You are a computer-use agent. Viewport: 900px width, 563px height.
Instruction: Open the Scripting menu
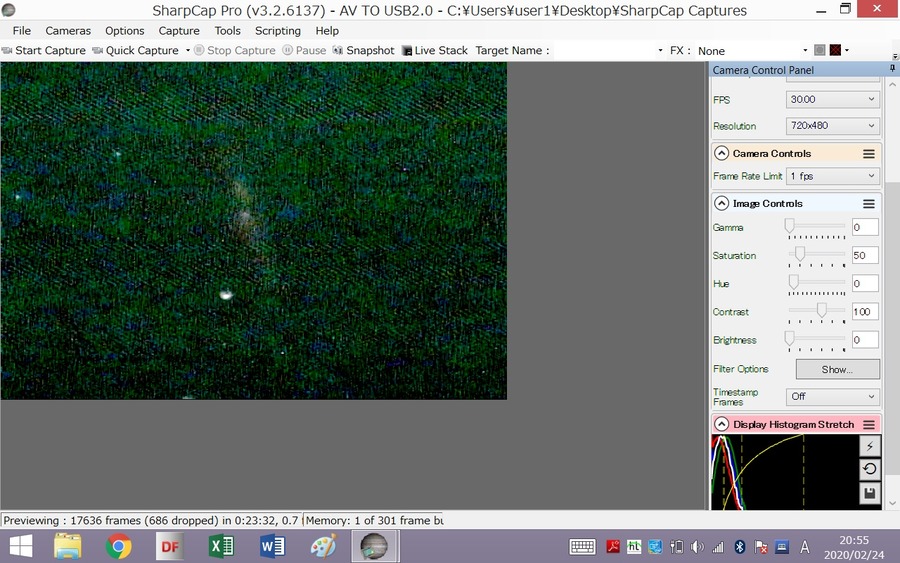pyautogui.click(x=278, y=31)
